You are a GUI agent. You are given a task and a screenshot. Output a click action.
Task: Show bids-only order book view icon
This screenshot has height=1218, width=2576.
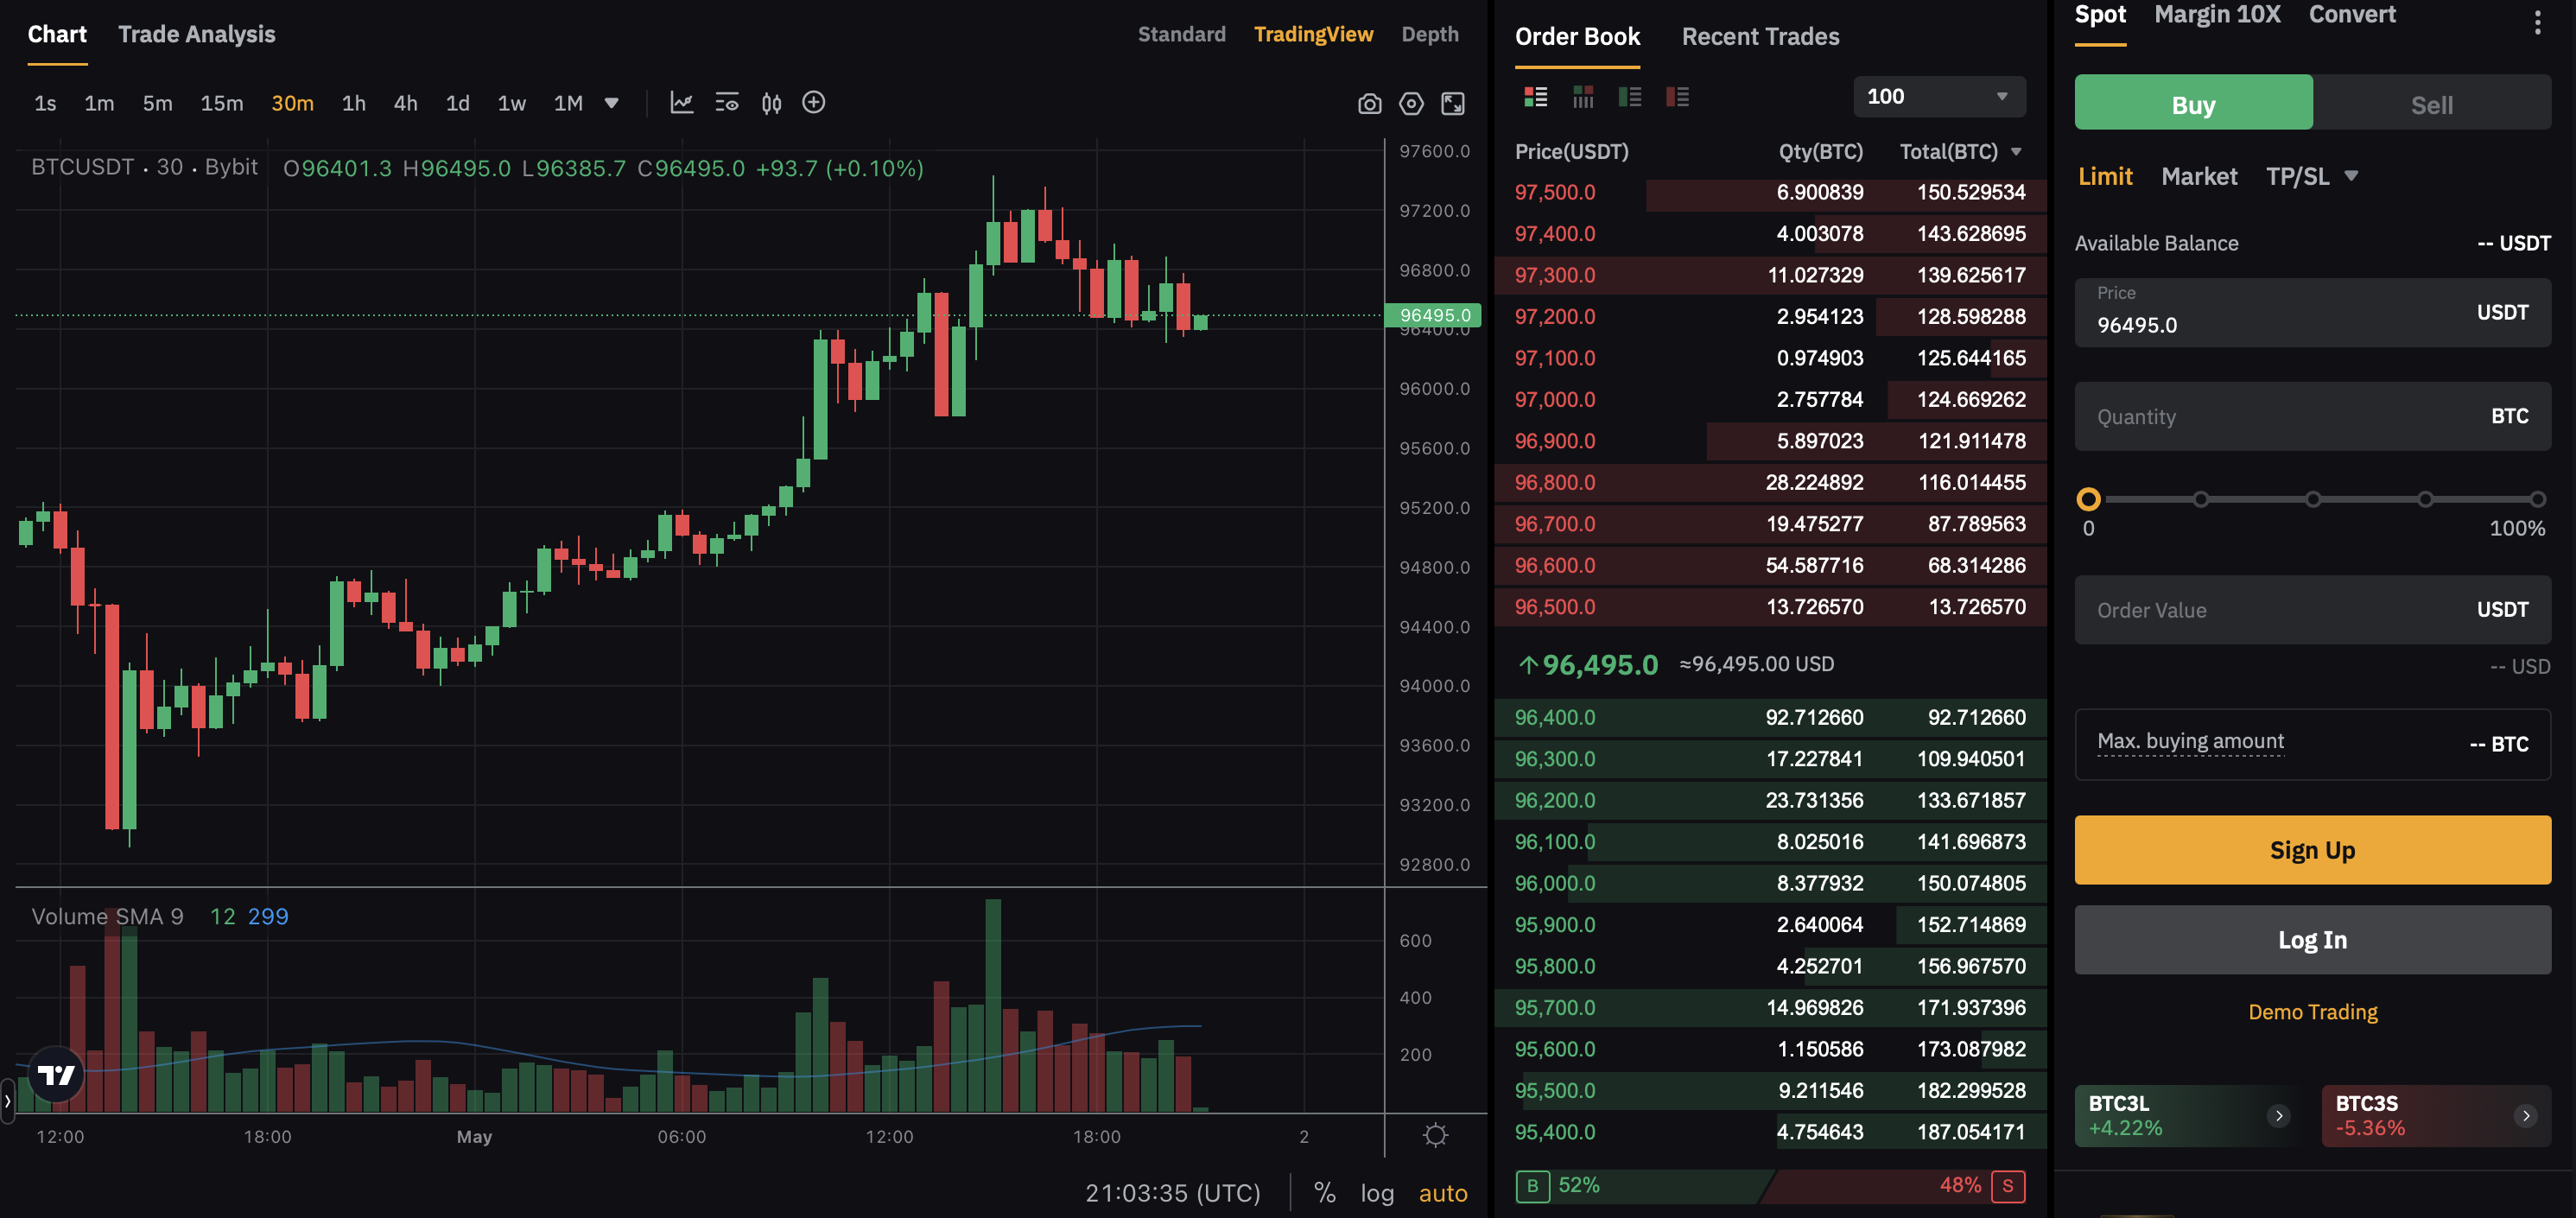coord(1630,97)
